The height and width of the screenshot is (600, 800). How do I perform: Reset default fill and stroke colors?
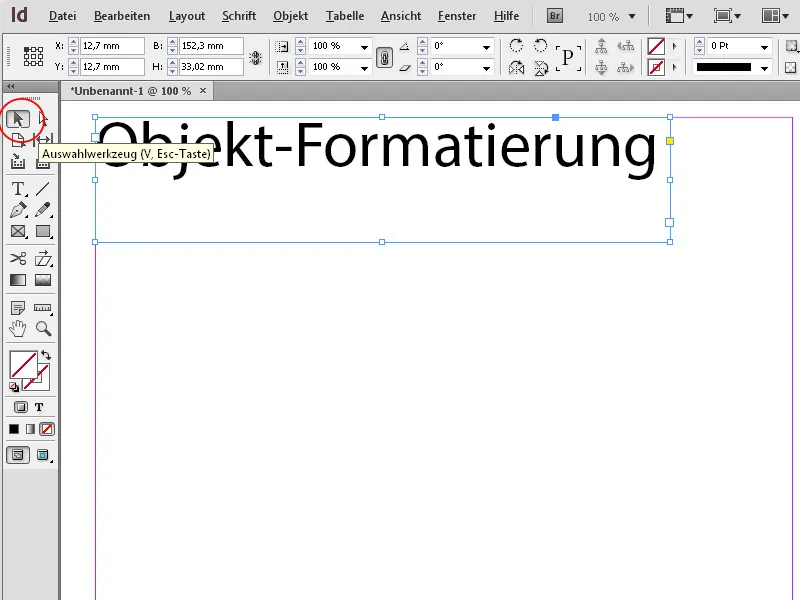point(14,387)
